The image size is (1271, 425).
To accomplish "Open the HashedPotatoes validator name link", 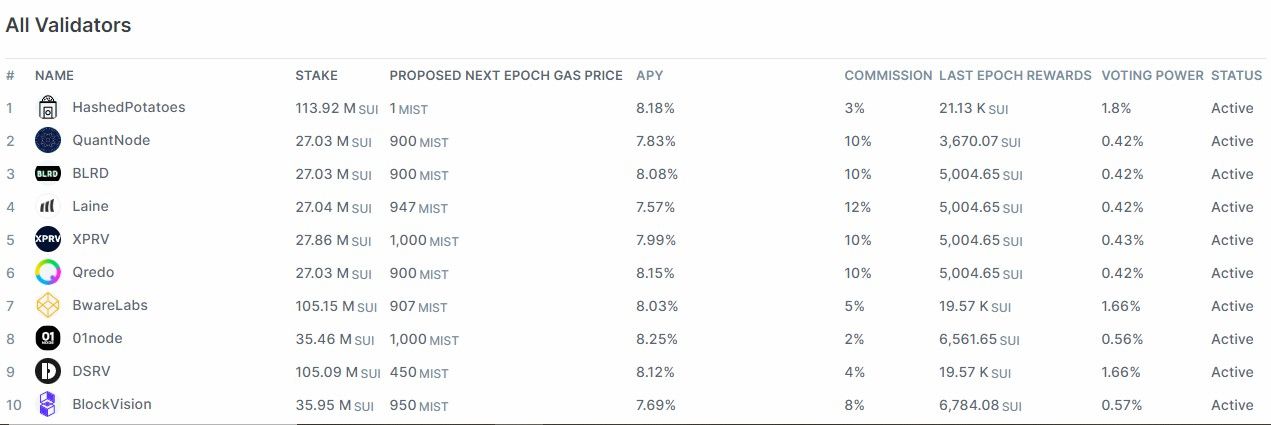I will click(128, 107).
